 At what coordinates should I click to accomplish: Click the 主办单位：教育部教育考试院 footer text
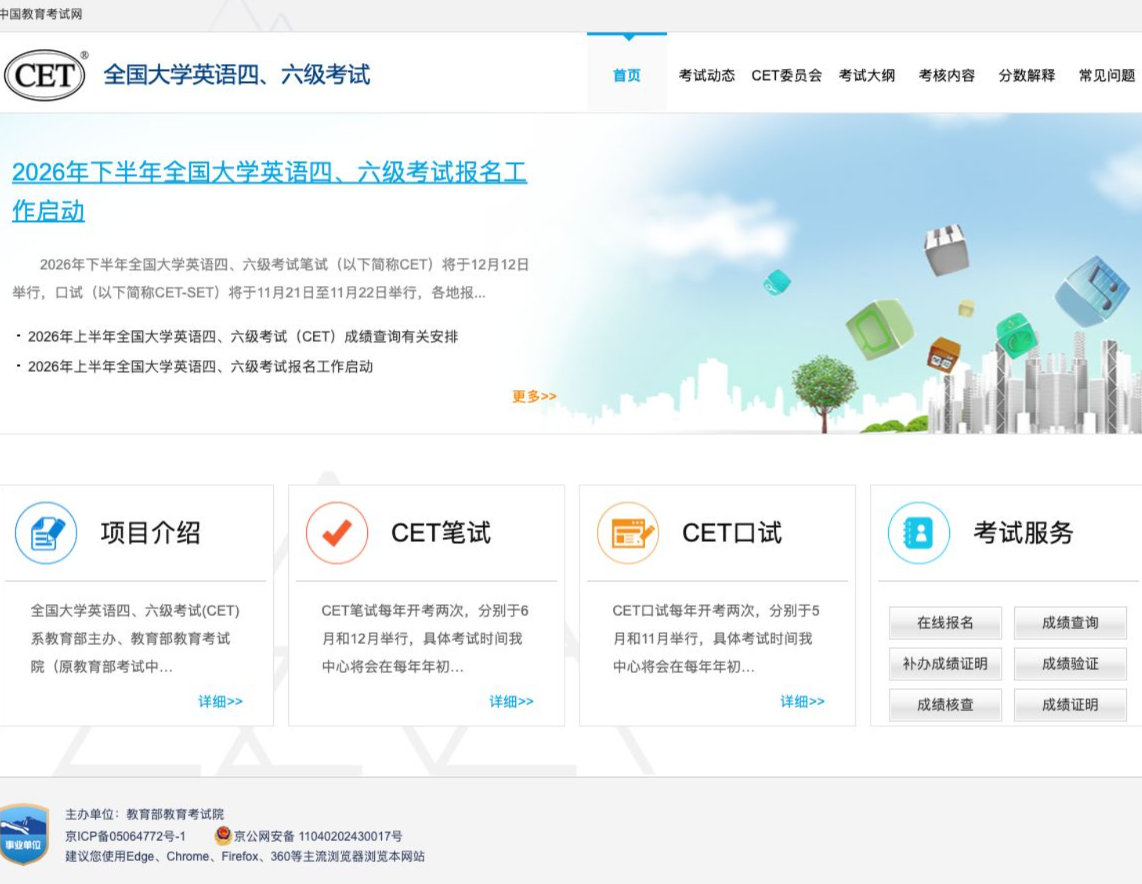(x=144, y=814)
